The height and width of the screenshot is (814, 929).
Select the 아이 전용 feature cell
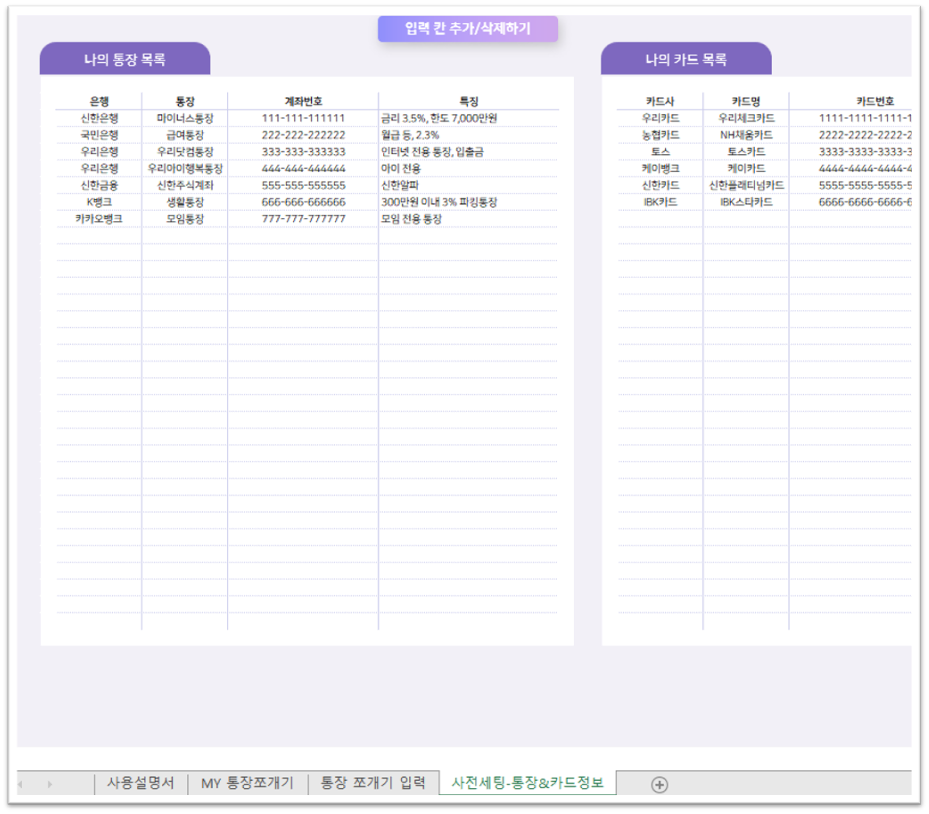click(x=469, y=168)
